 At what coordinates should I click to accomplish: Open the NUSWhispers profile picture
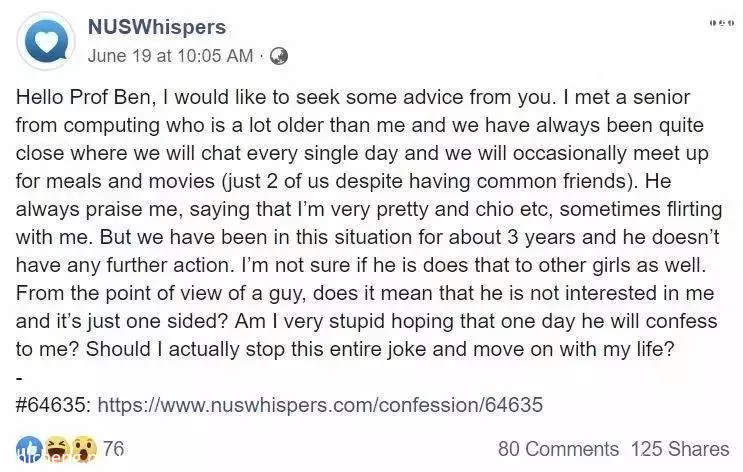point(46,42)
